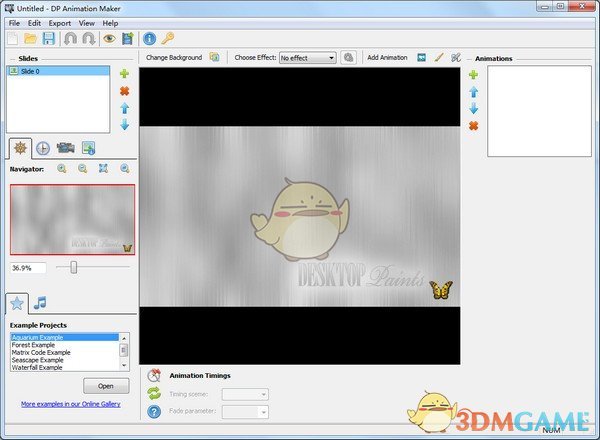Click the Navigator zoom slider handle

pyautogui.click(x=73, y=267)
